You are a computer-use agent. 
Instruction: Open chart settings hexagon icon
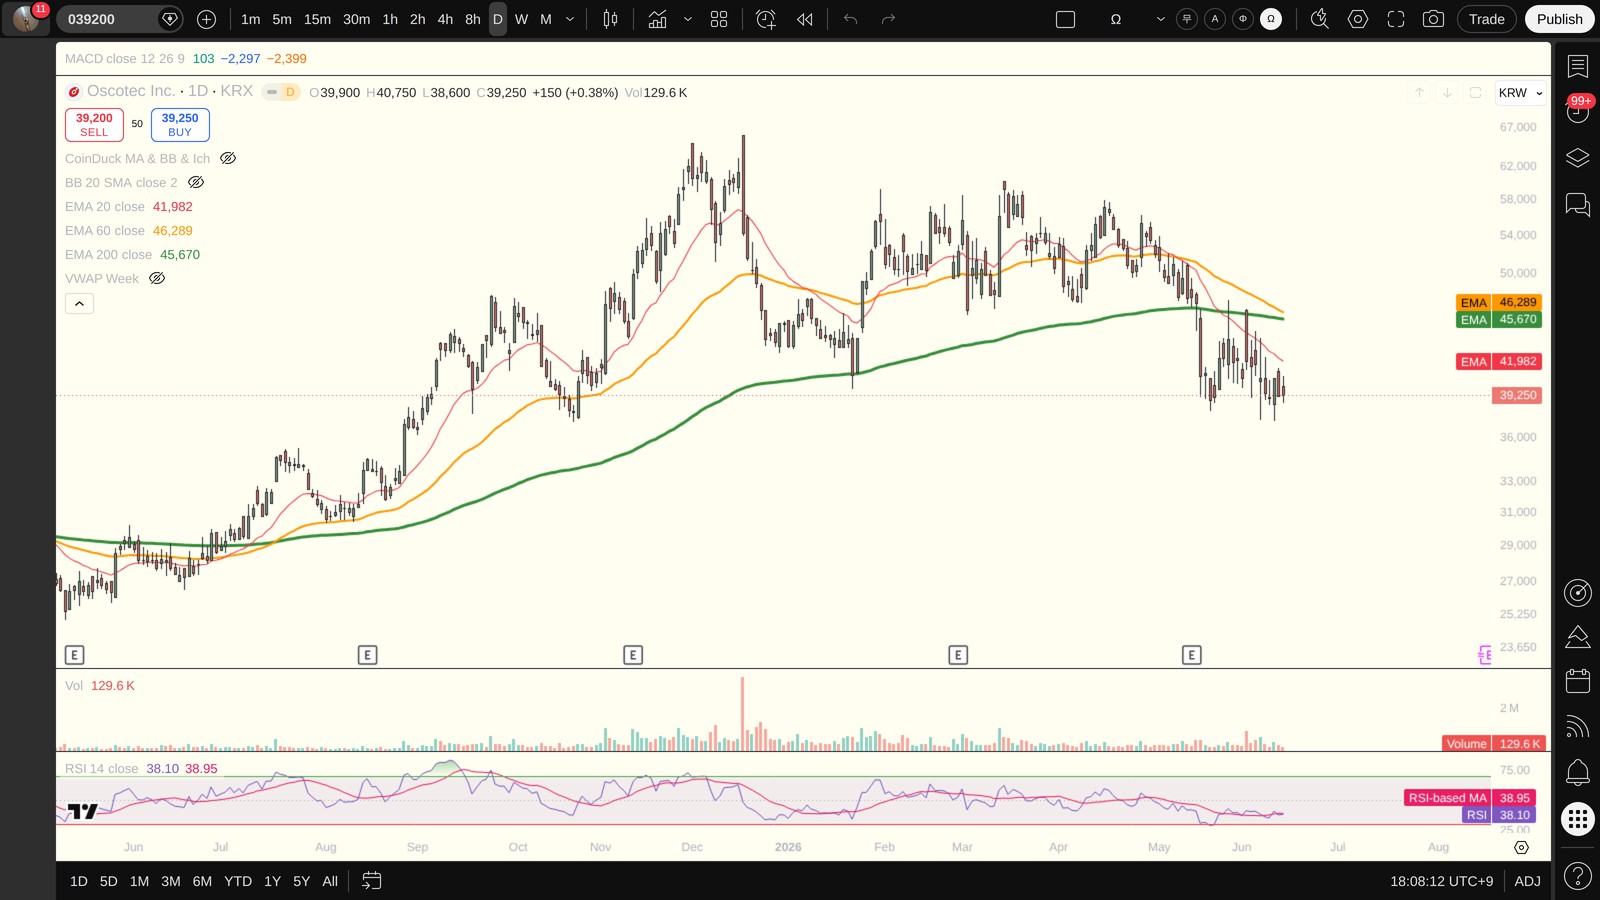click(x=1358, y=19)
